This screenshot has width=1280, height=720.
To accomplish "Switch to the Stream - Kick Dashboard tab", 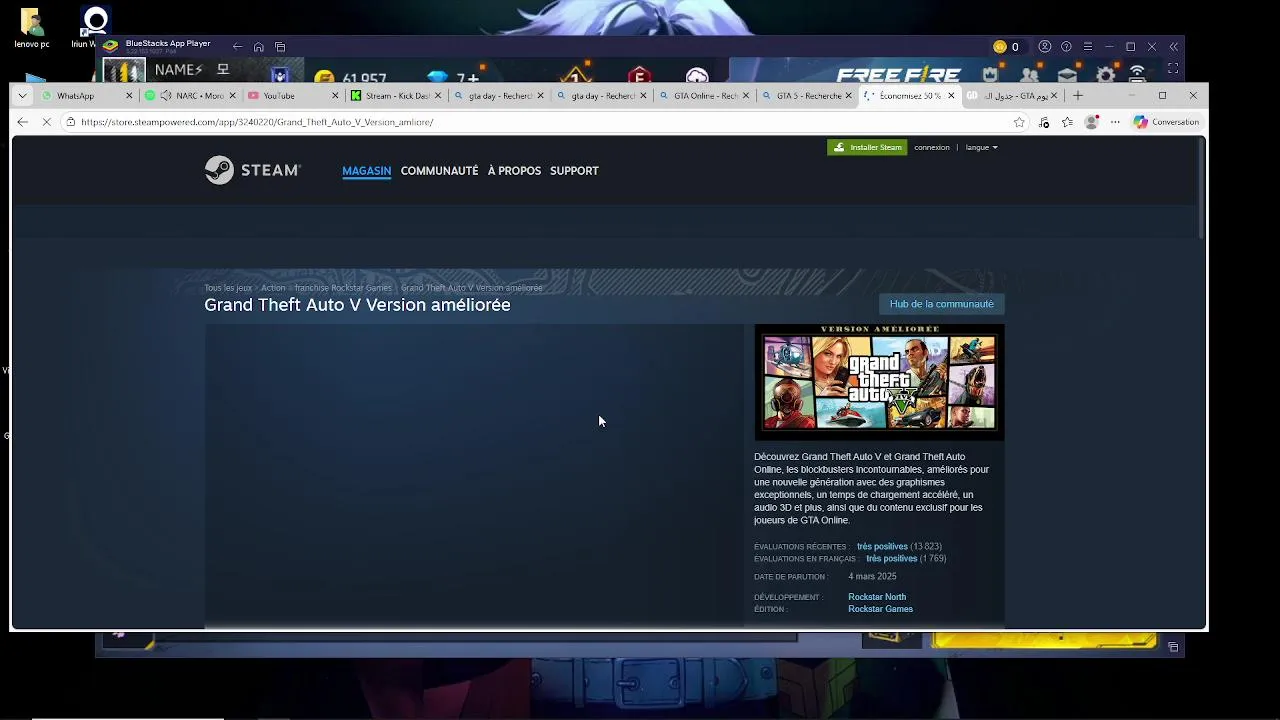I will point(396,96).
